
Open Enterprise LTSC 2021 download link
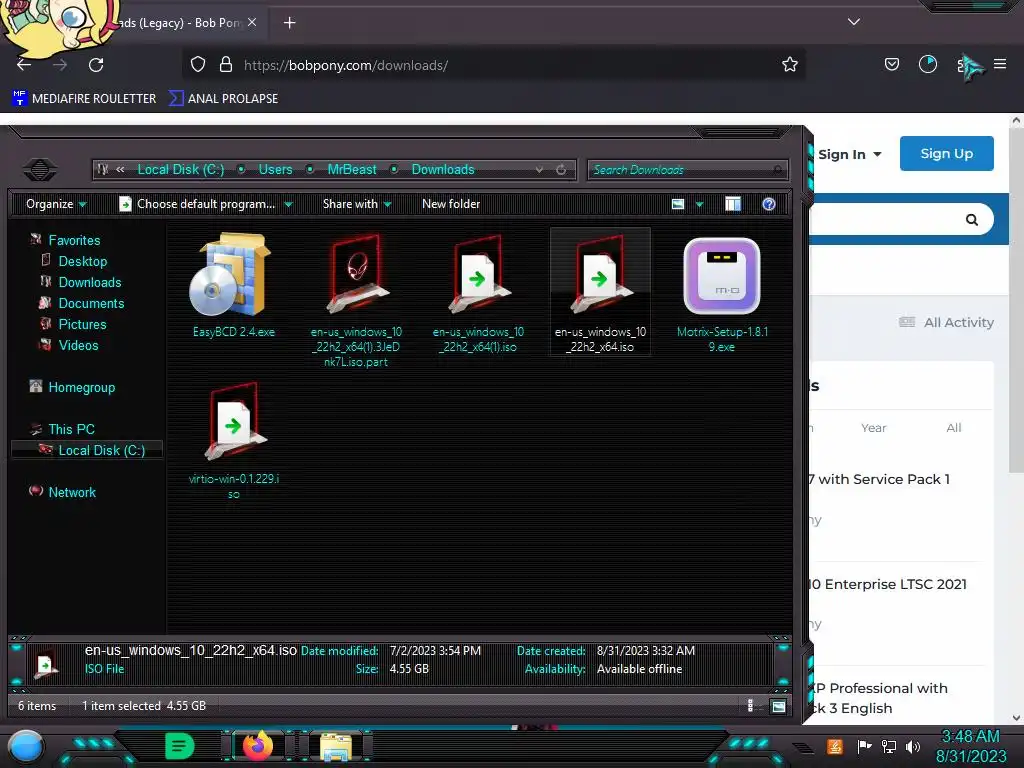[888, 584]
